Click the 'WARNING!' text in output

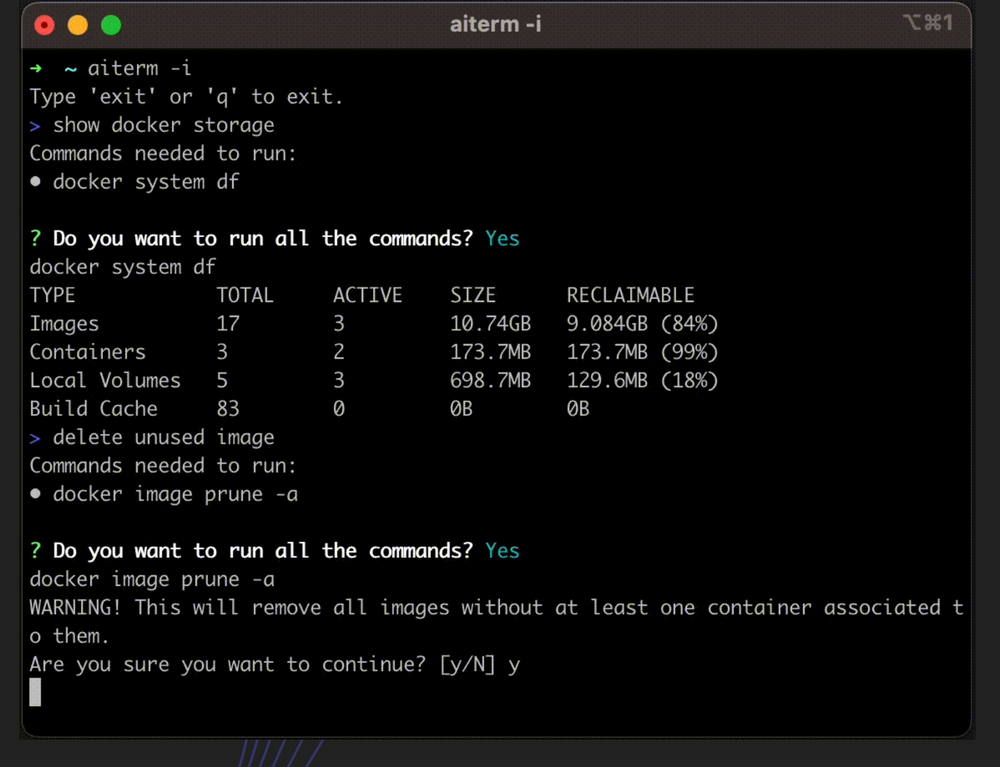click(75, 608)
